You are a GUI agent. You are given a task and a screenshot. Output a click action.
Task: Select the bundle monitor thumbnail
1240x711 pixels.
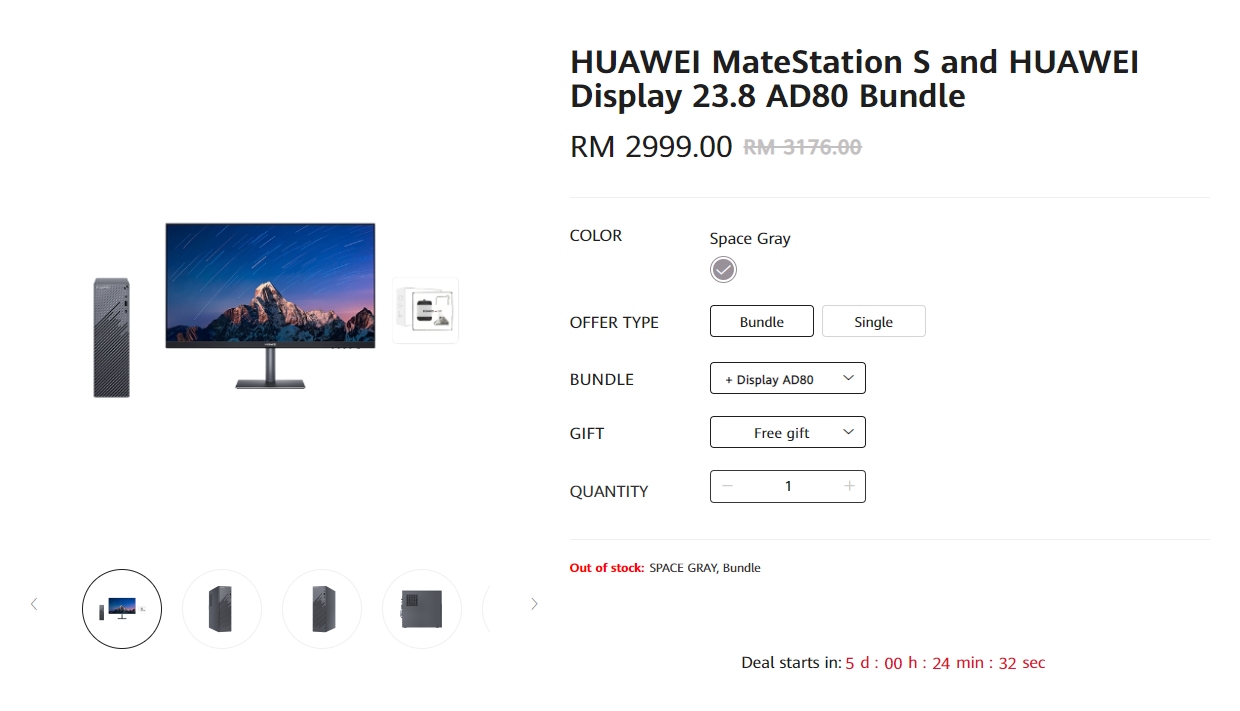pos(122,609)
